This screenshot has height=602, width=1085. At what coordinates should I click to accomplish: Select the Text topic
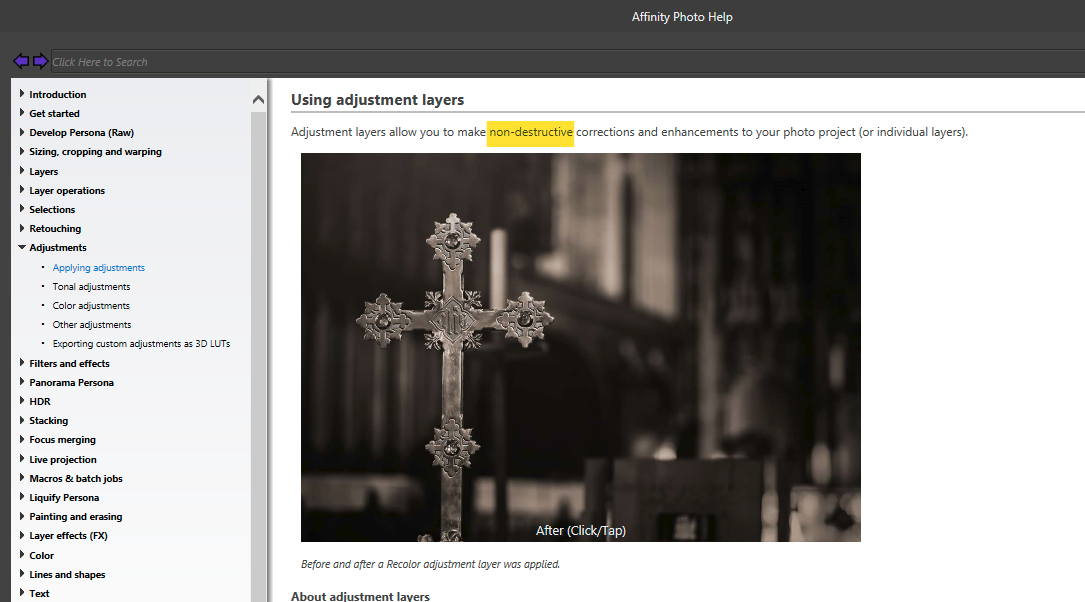(x=39, y=594)
